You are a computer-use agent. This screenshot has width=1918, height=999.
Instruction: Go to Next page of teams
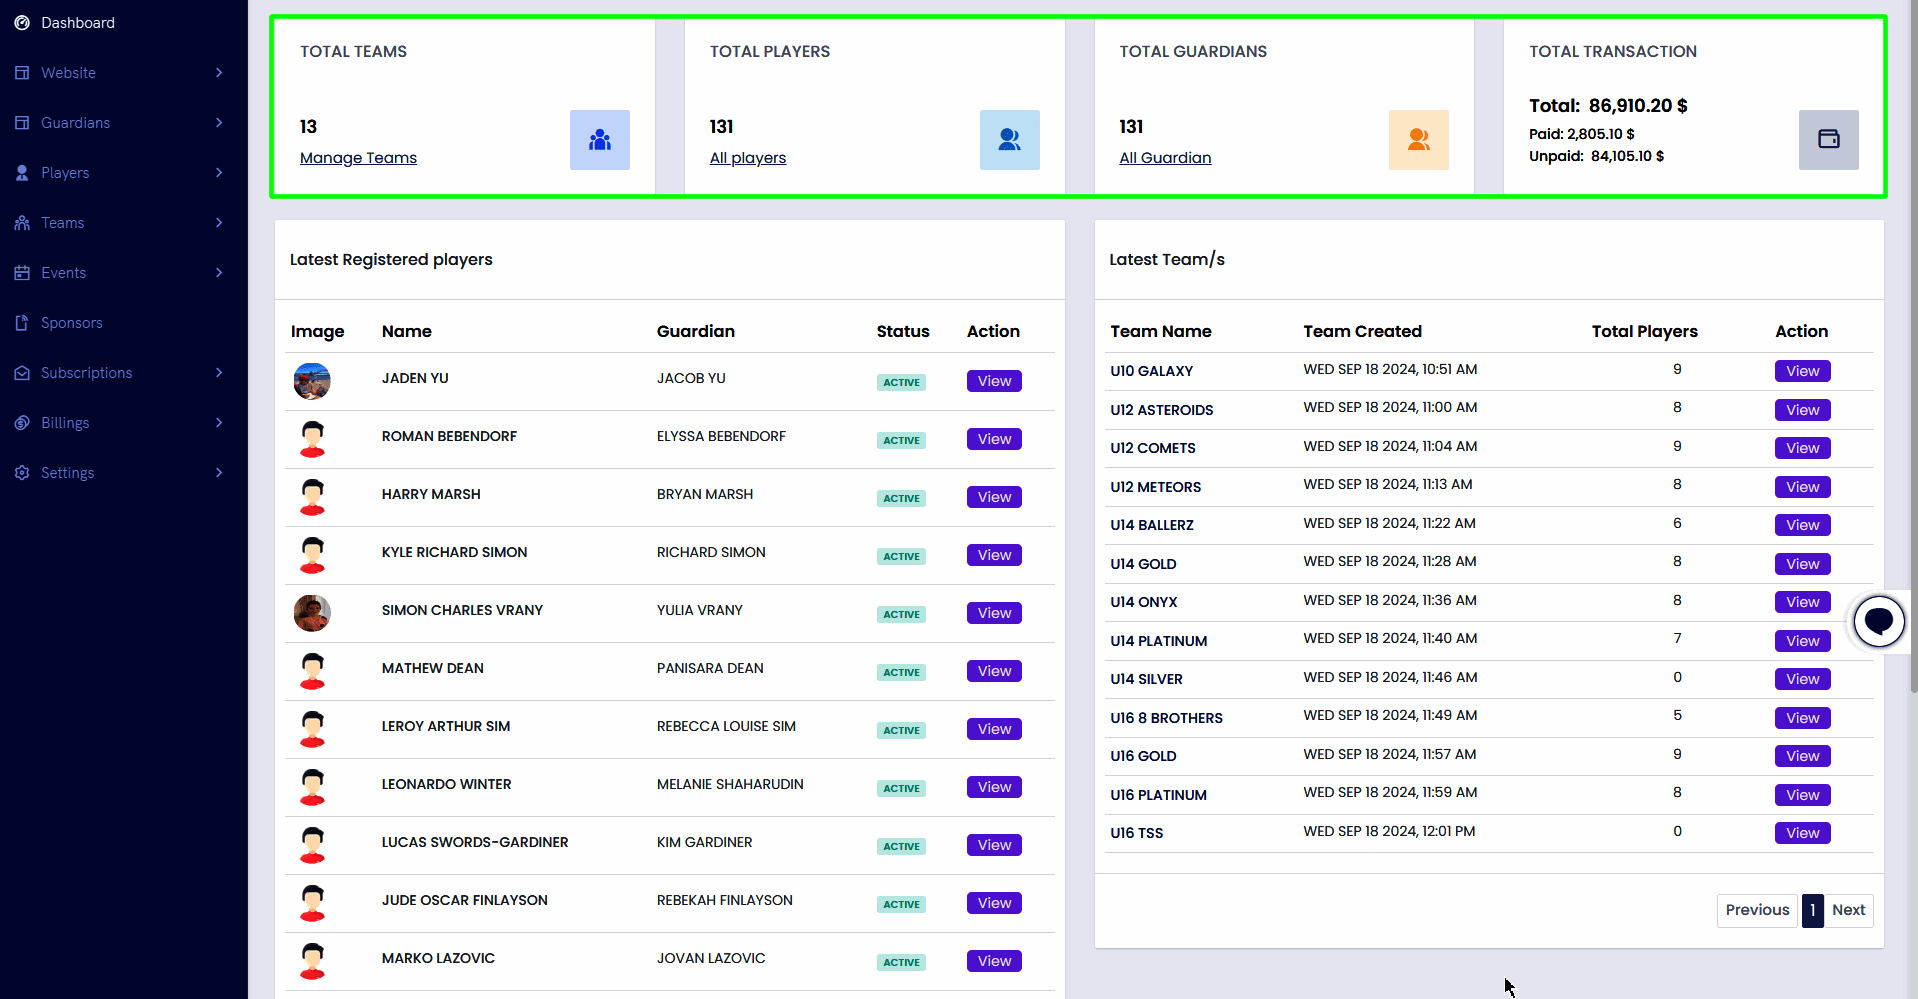click(1848, 910)
